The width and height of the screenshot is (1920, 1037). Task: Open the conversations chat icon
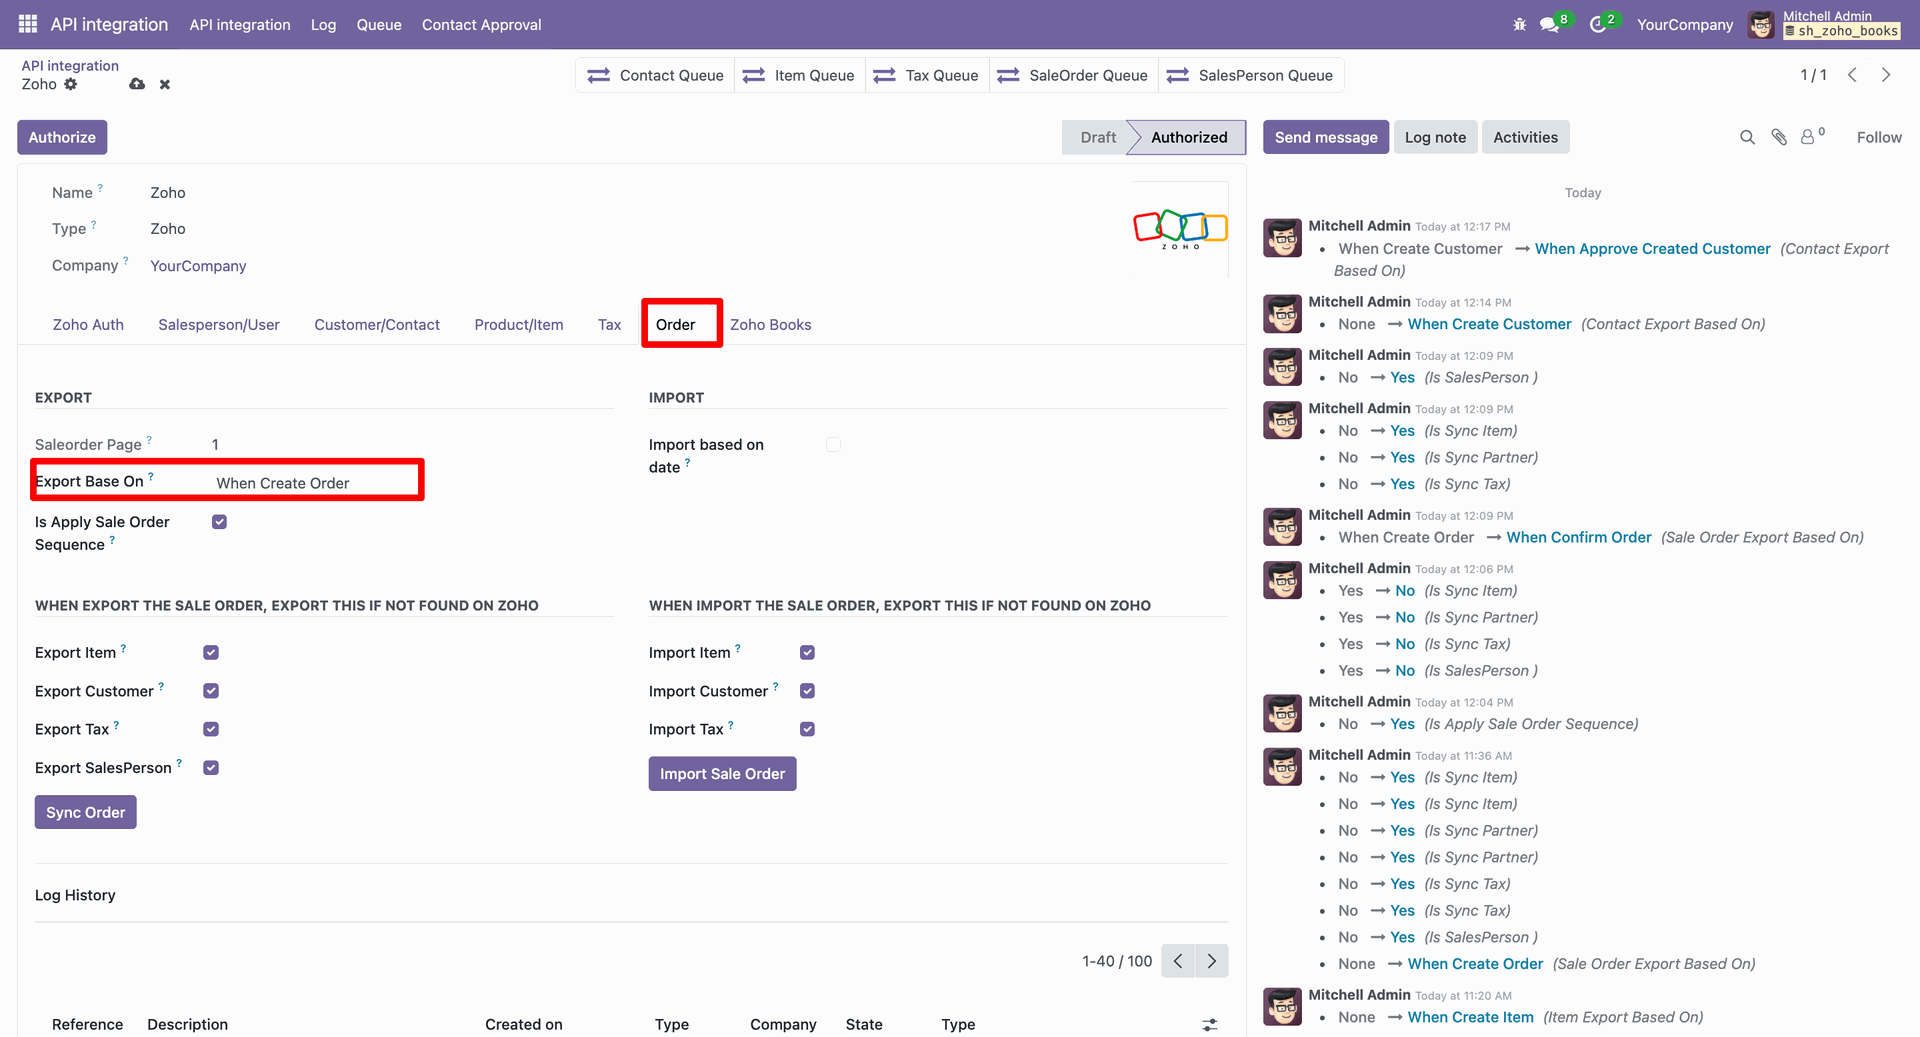[1550, 24]
